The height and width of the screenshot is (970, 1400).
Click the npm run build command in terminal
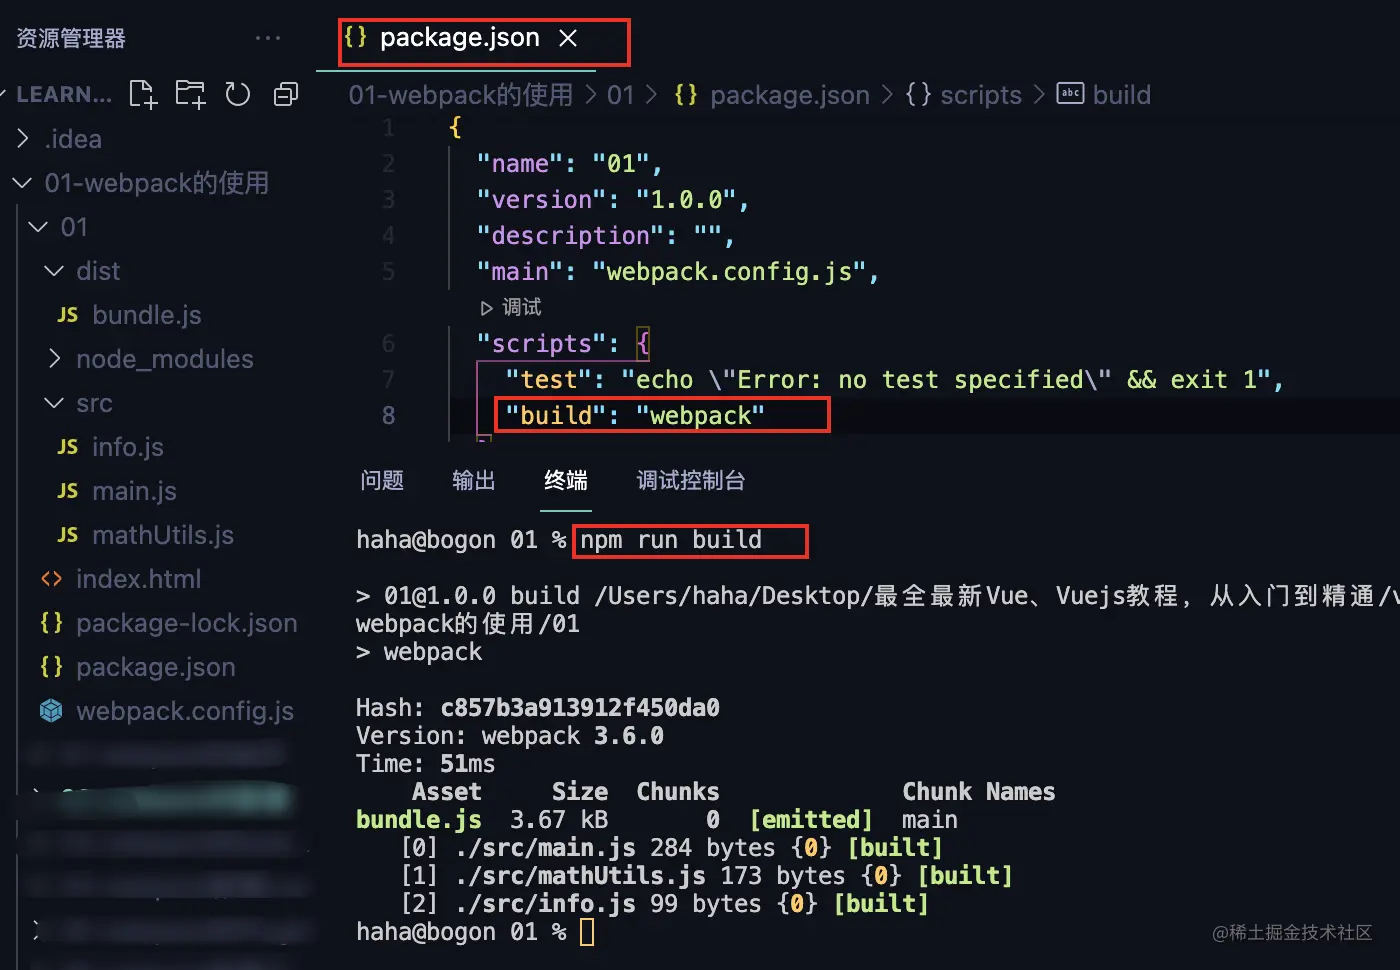(x=671, y=540)
